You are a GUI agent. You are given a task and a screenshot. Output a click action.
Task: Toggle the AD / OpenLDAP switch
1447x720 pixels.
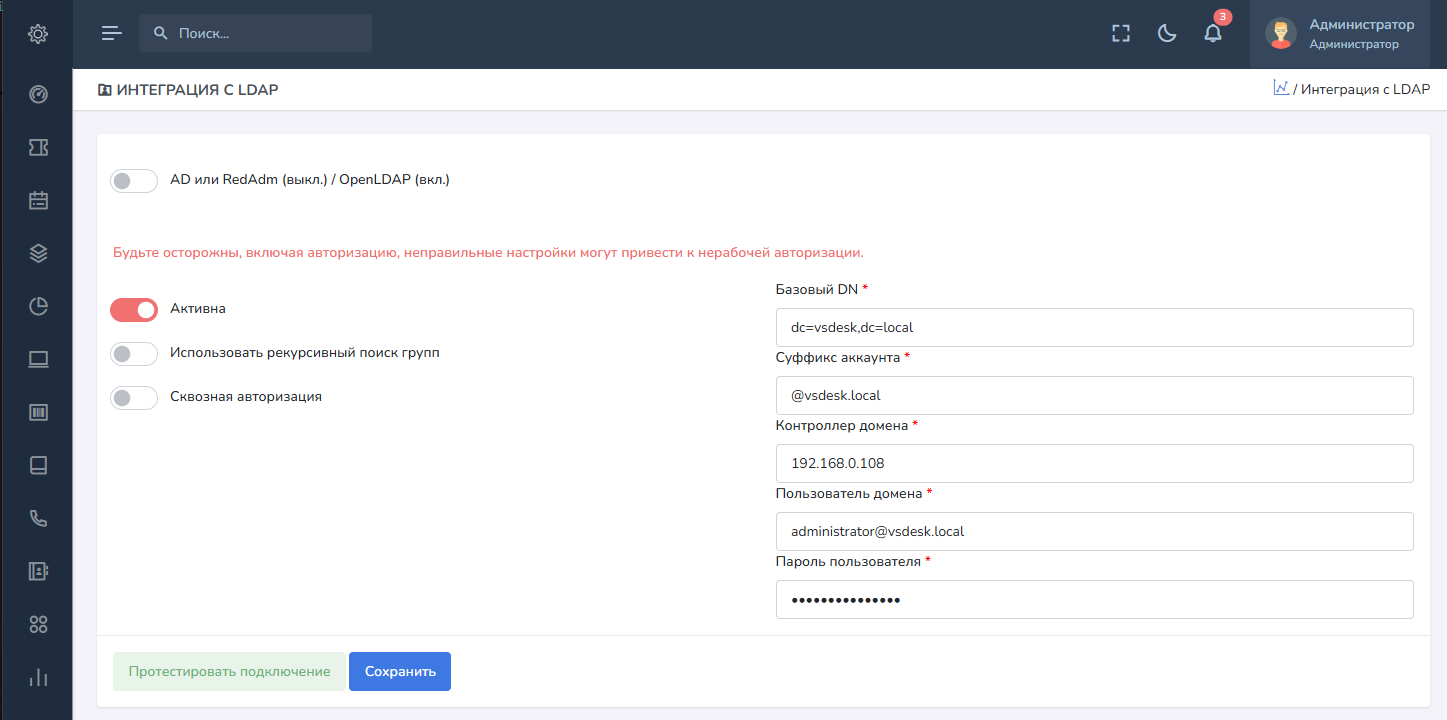pos(134,181)
